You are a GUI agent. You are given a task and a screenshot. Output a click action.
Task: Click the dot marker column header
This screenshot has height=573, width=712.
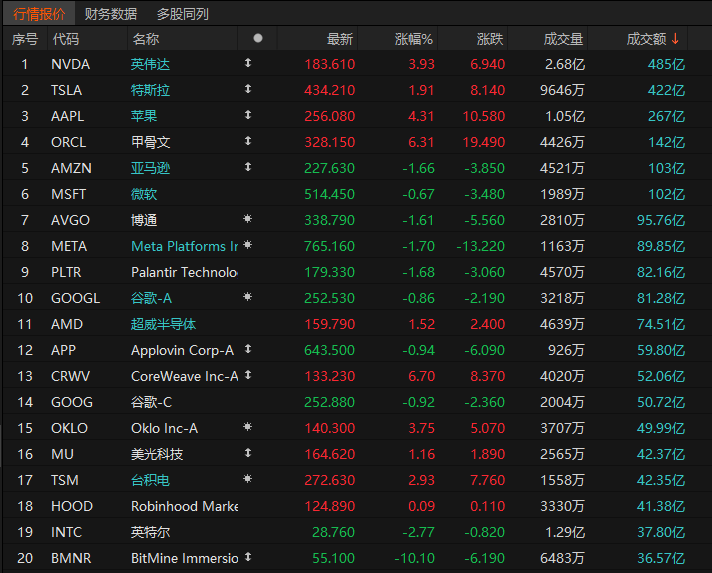tap(257, 39)
